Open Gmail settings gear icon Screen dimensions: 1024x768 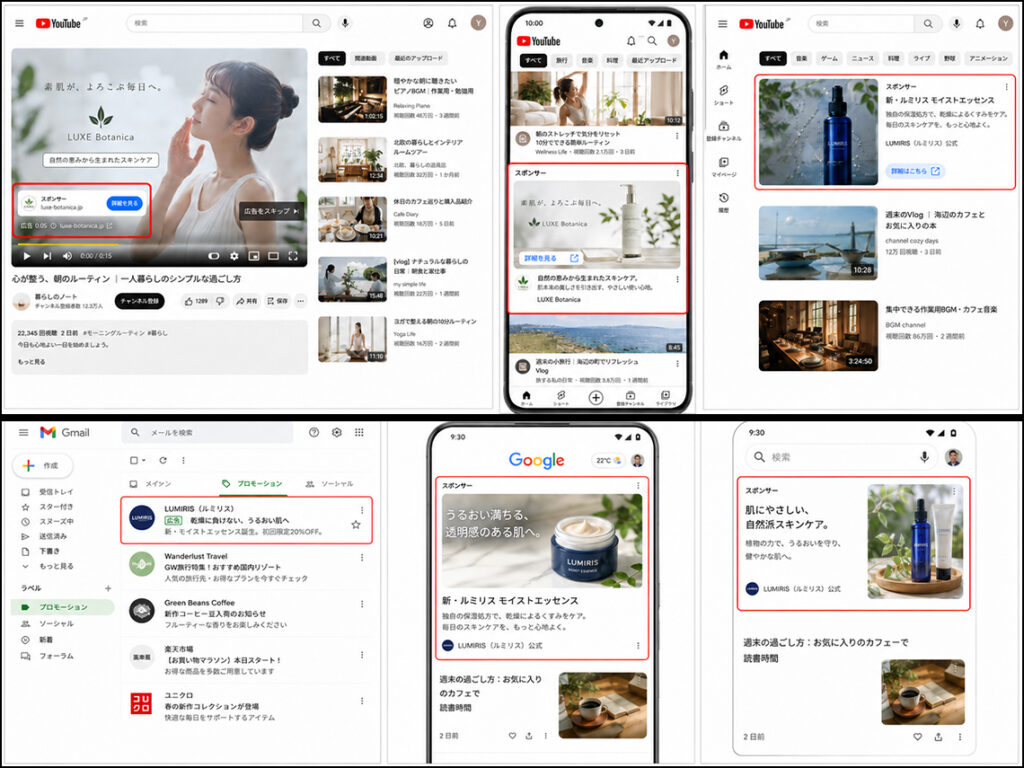click(x=337, y=432)
